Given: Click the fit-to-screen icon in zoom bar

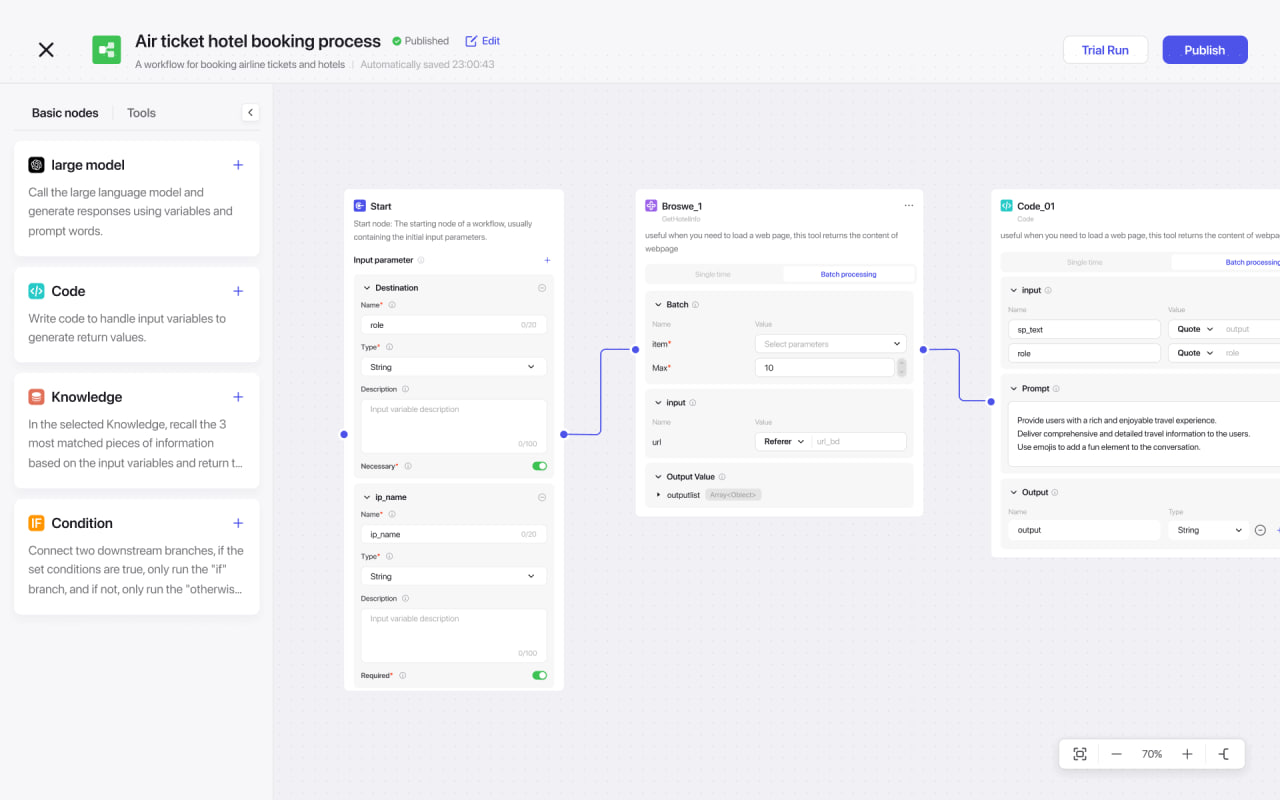Looking at the screenshot, I should pyautogui.click(x=1080, y=754).
